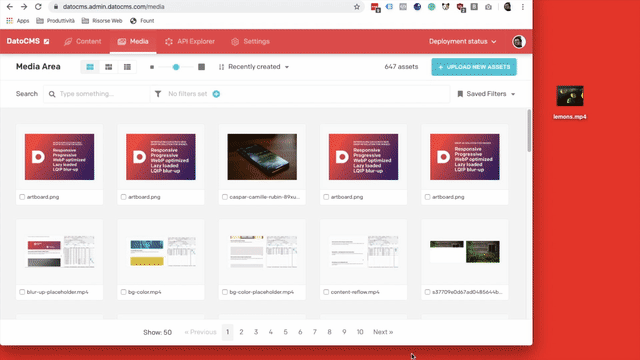Screen dimensions: 640x360
Task: Click the Upload New Assets button
Action: pos(474,67)
